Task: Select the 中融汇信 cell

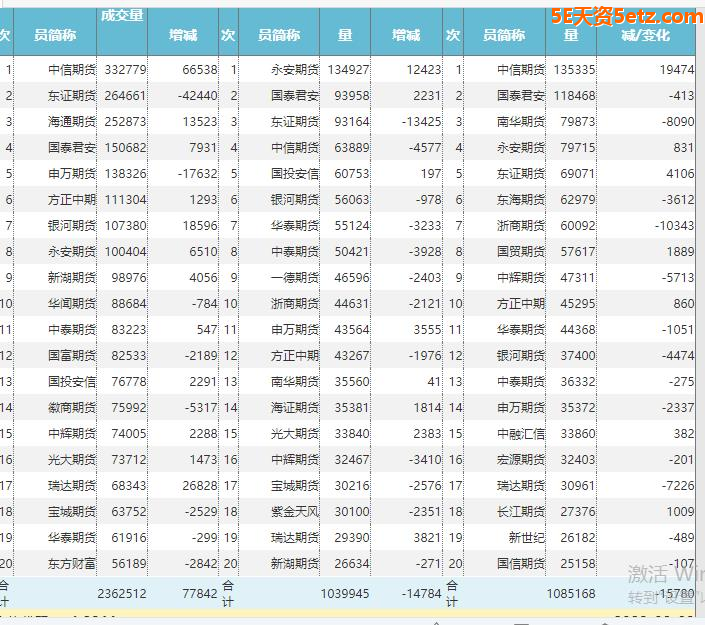Action: pos(521,434)
